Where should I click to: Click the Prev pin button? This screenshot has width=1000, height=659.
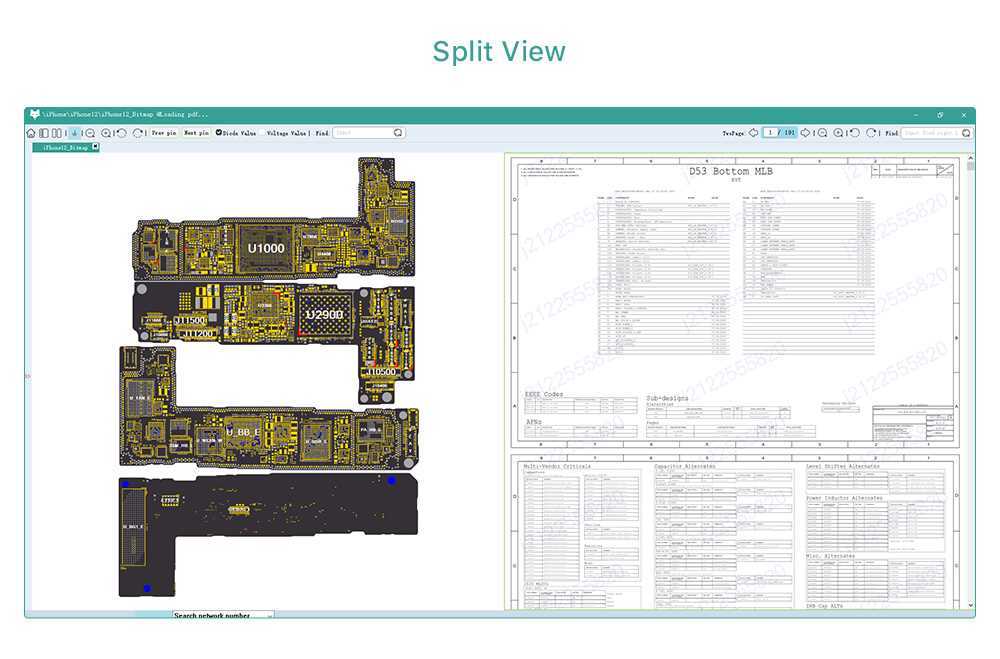tap(164, 133)
